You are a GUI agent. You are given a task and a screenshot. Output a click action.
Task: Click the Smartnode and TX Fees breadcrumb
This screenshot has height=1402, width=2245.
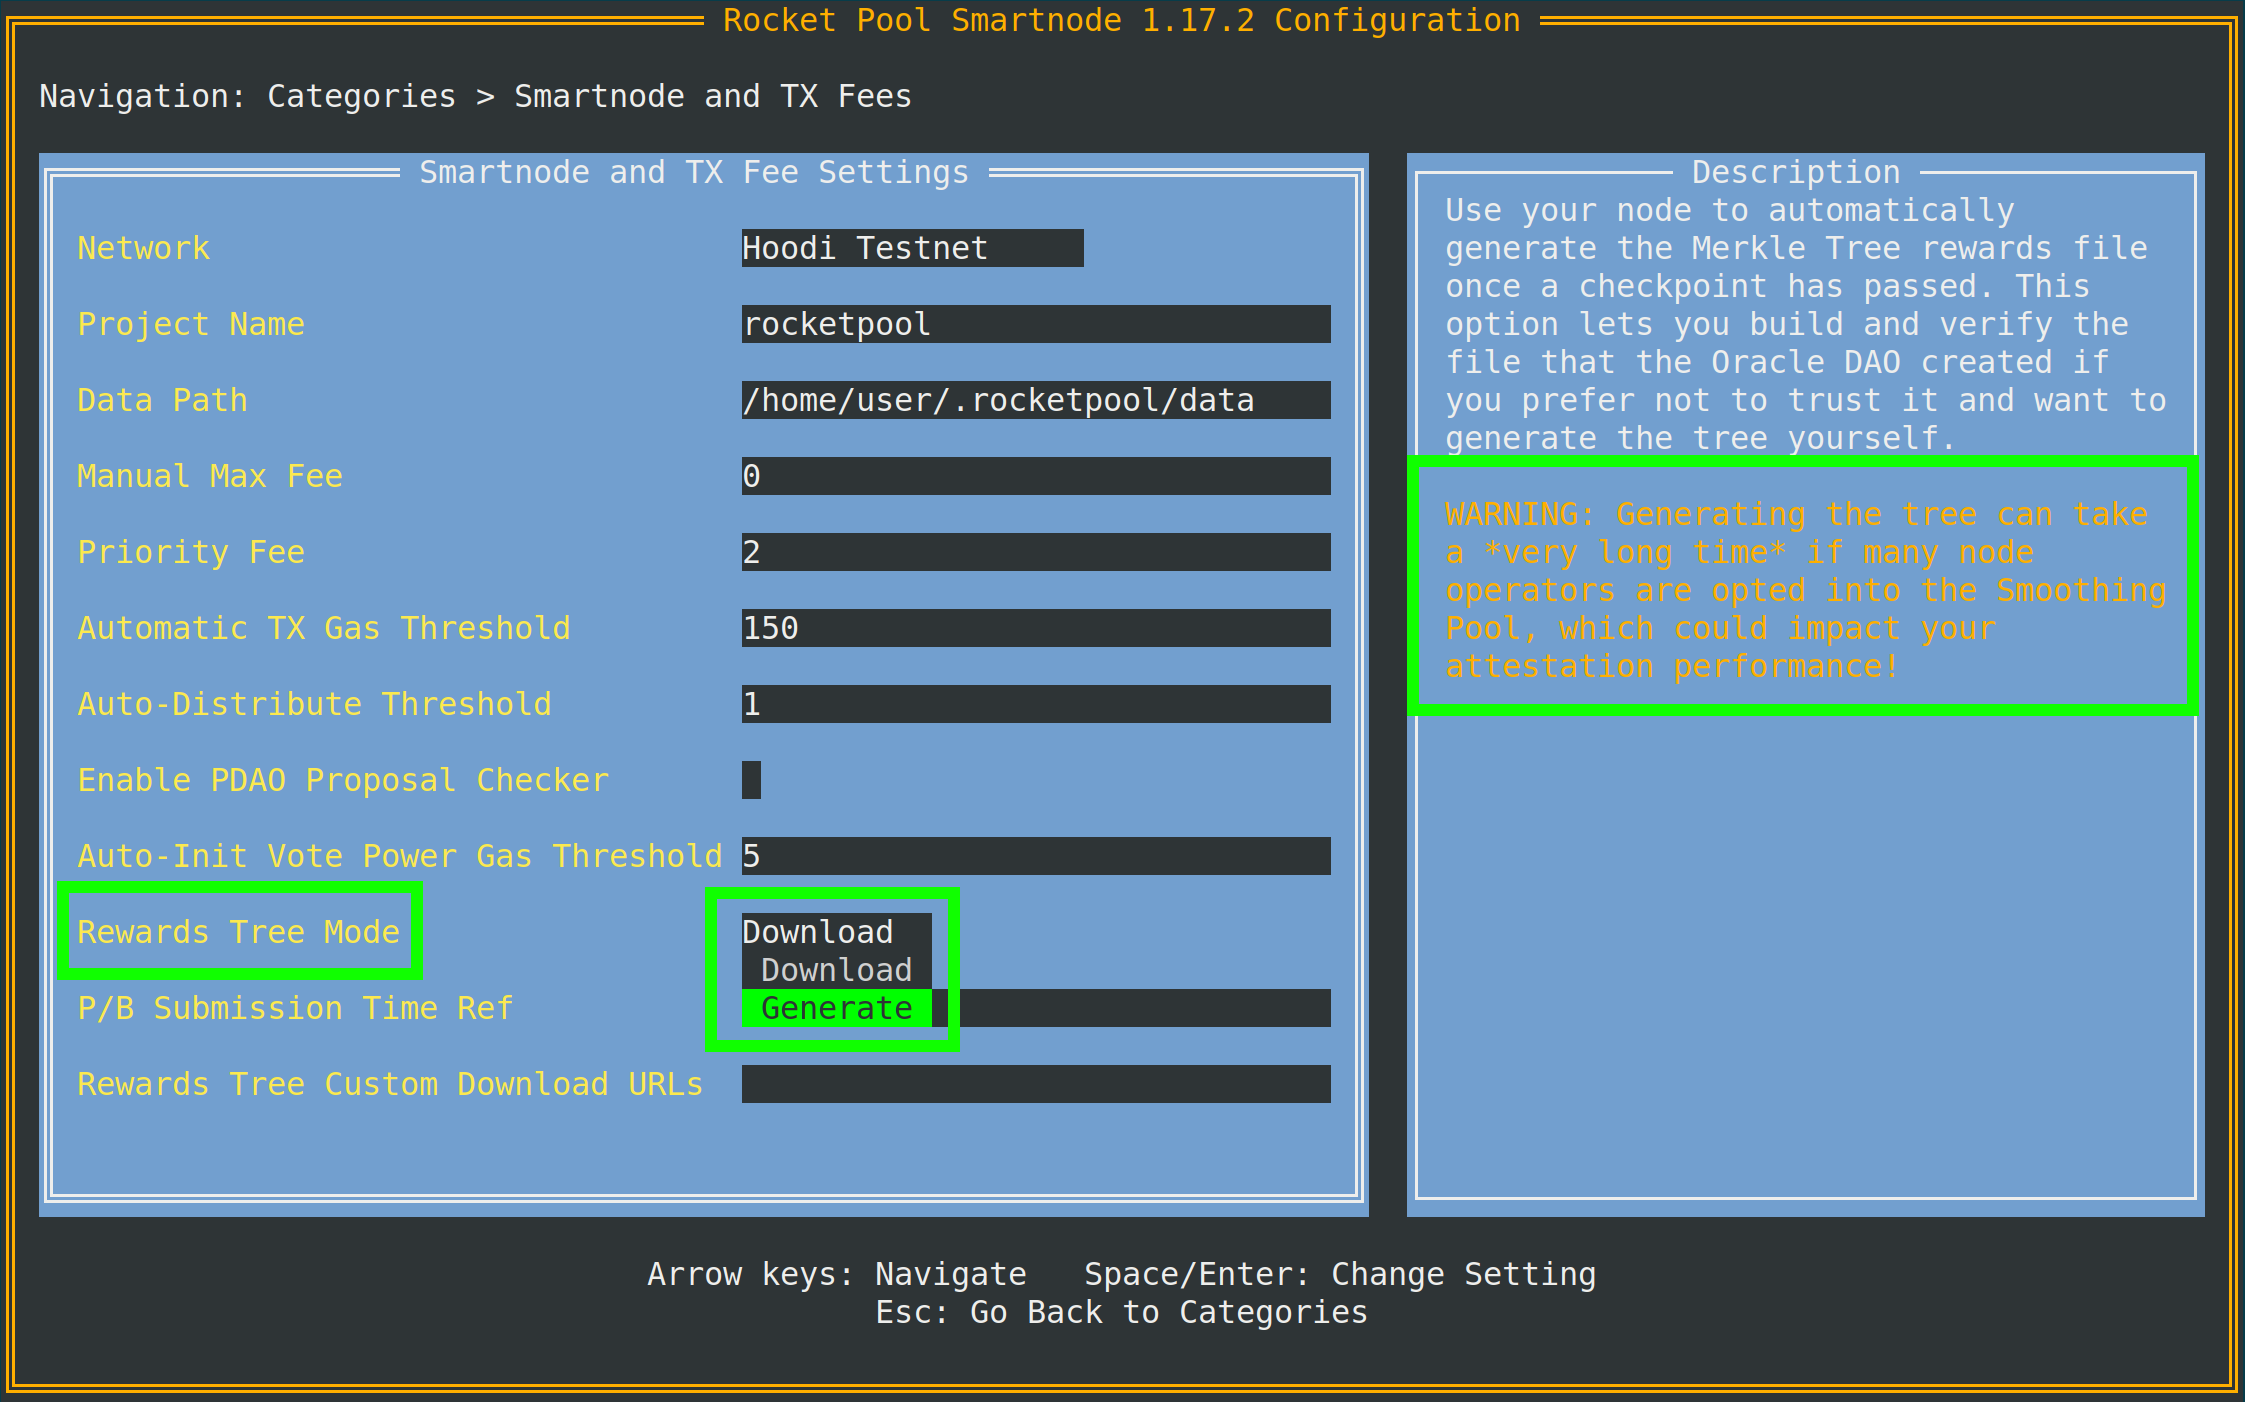pos(712,96)
